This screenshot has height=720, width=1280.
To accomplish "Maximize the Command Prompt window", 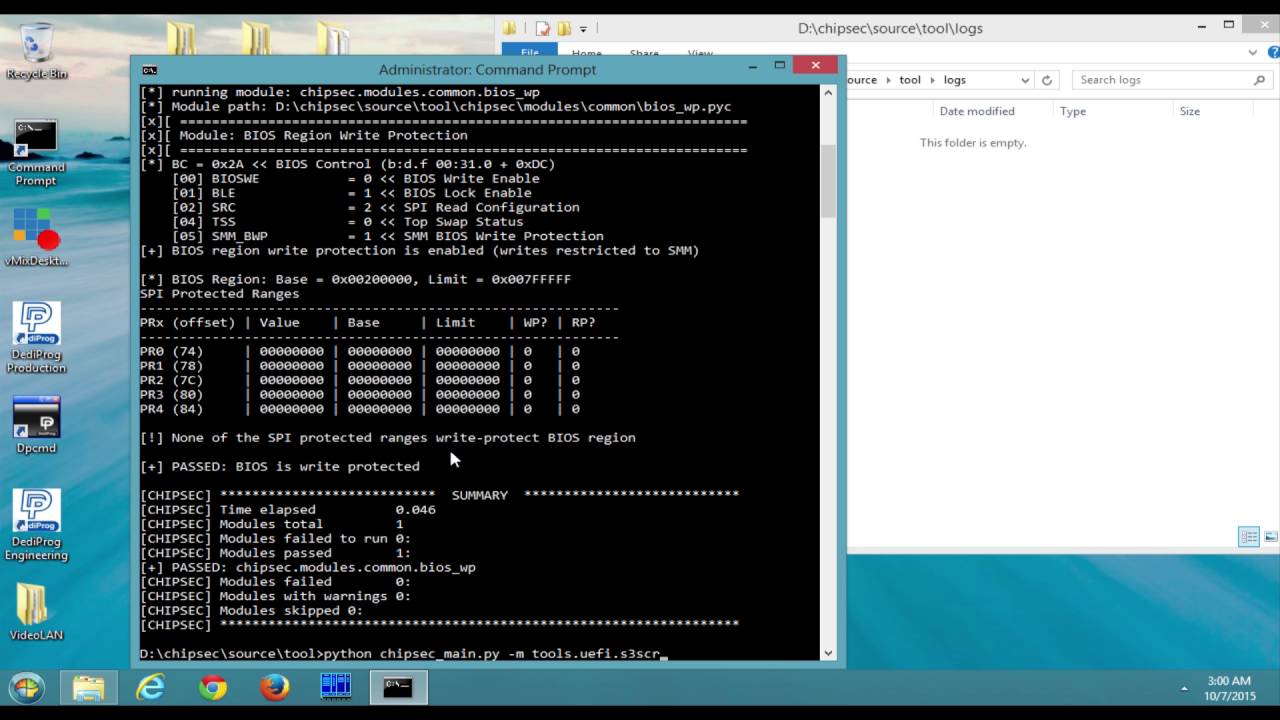I will tap(780, 66).
